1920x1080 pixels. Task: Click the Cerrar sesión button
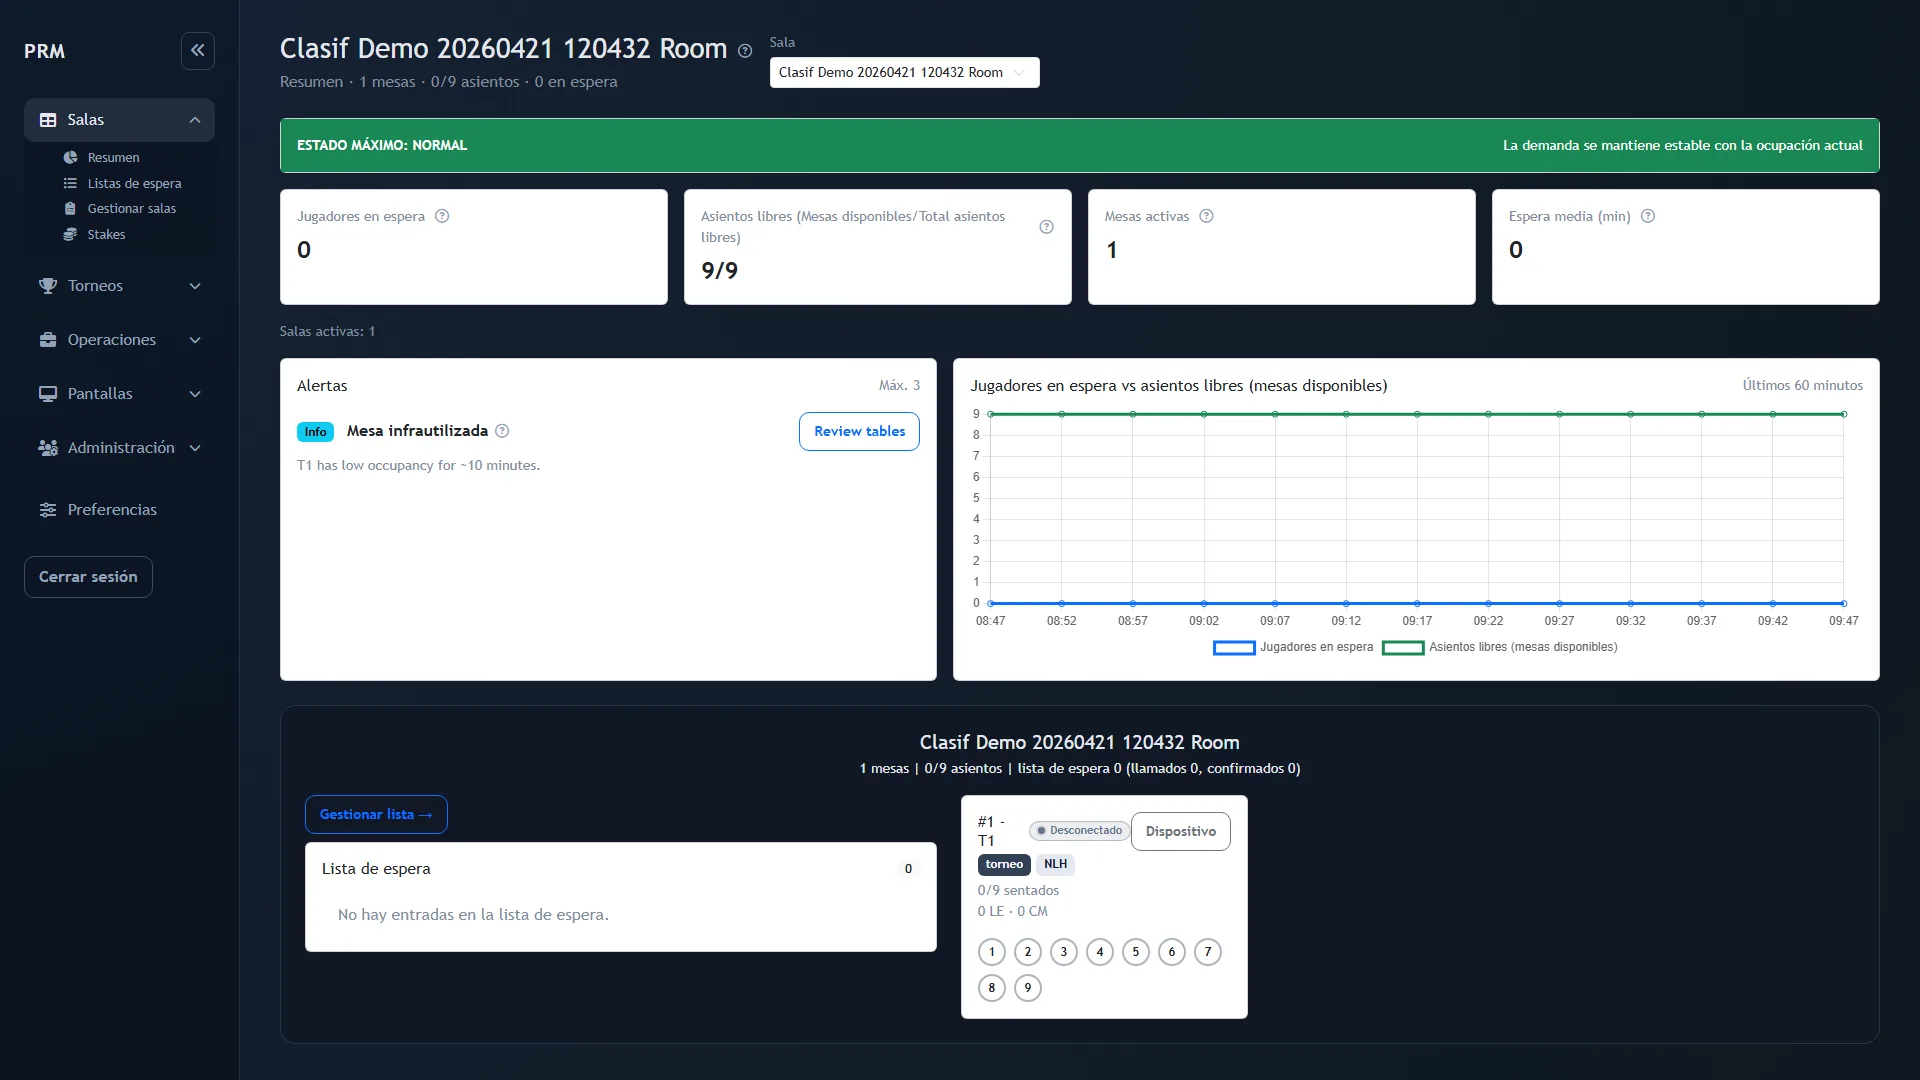[x=88, y=577]
